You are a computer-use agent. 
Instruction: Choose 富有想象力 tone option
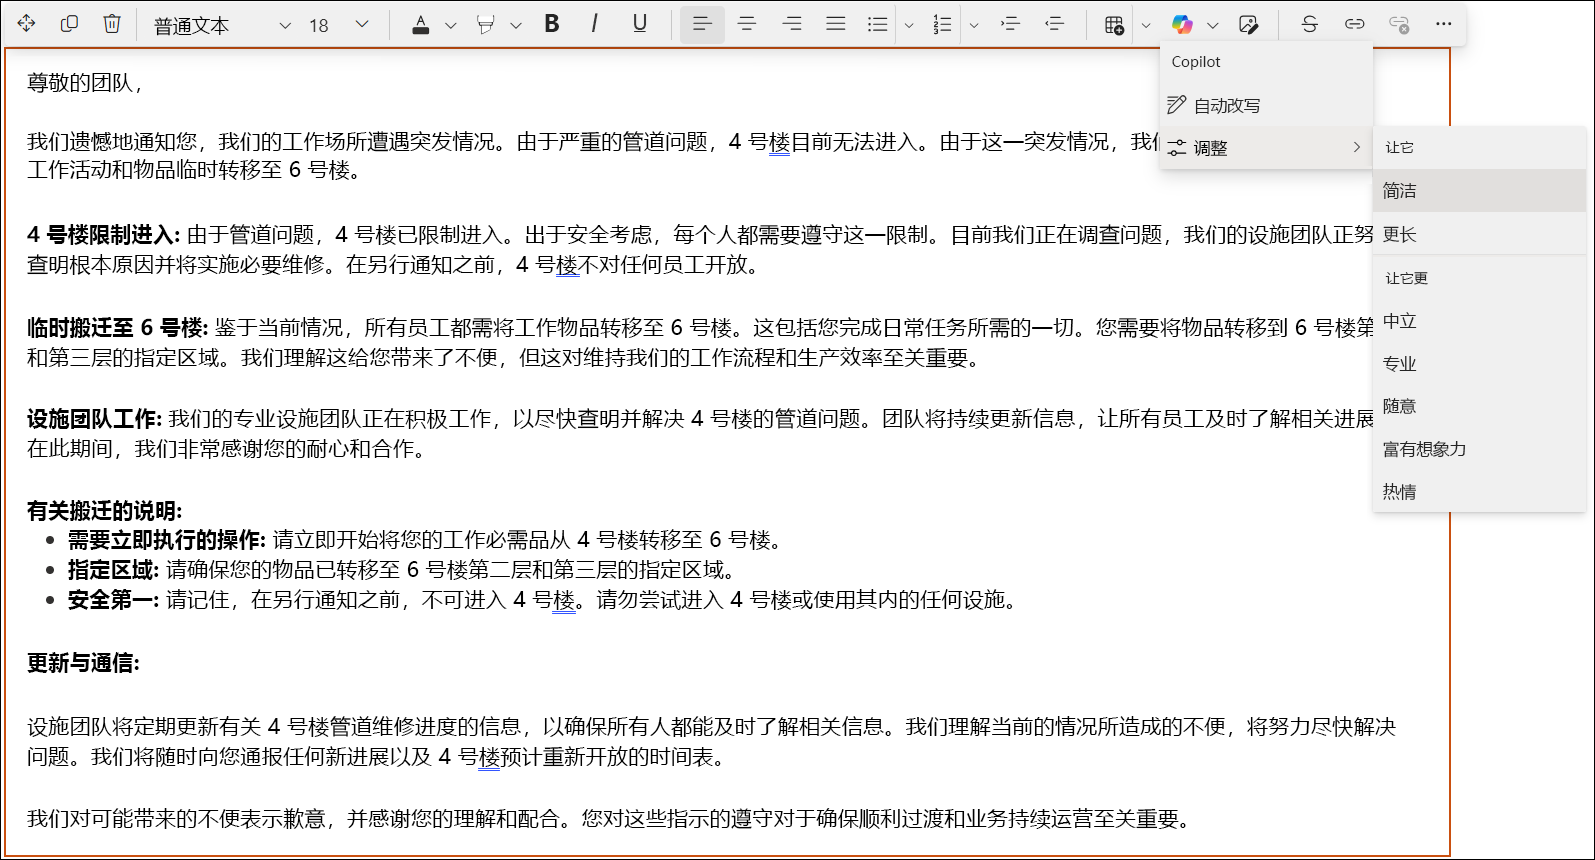(x=1479, y=449)
